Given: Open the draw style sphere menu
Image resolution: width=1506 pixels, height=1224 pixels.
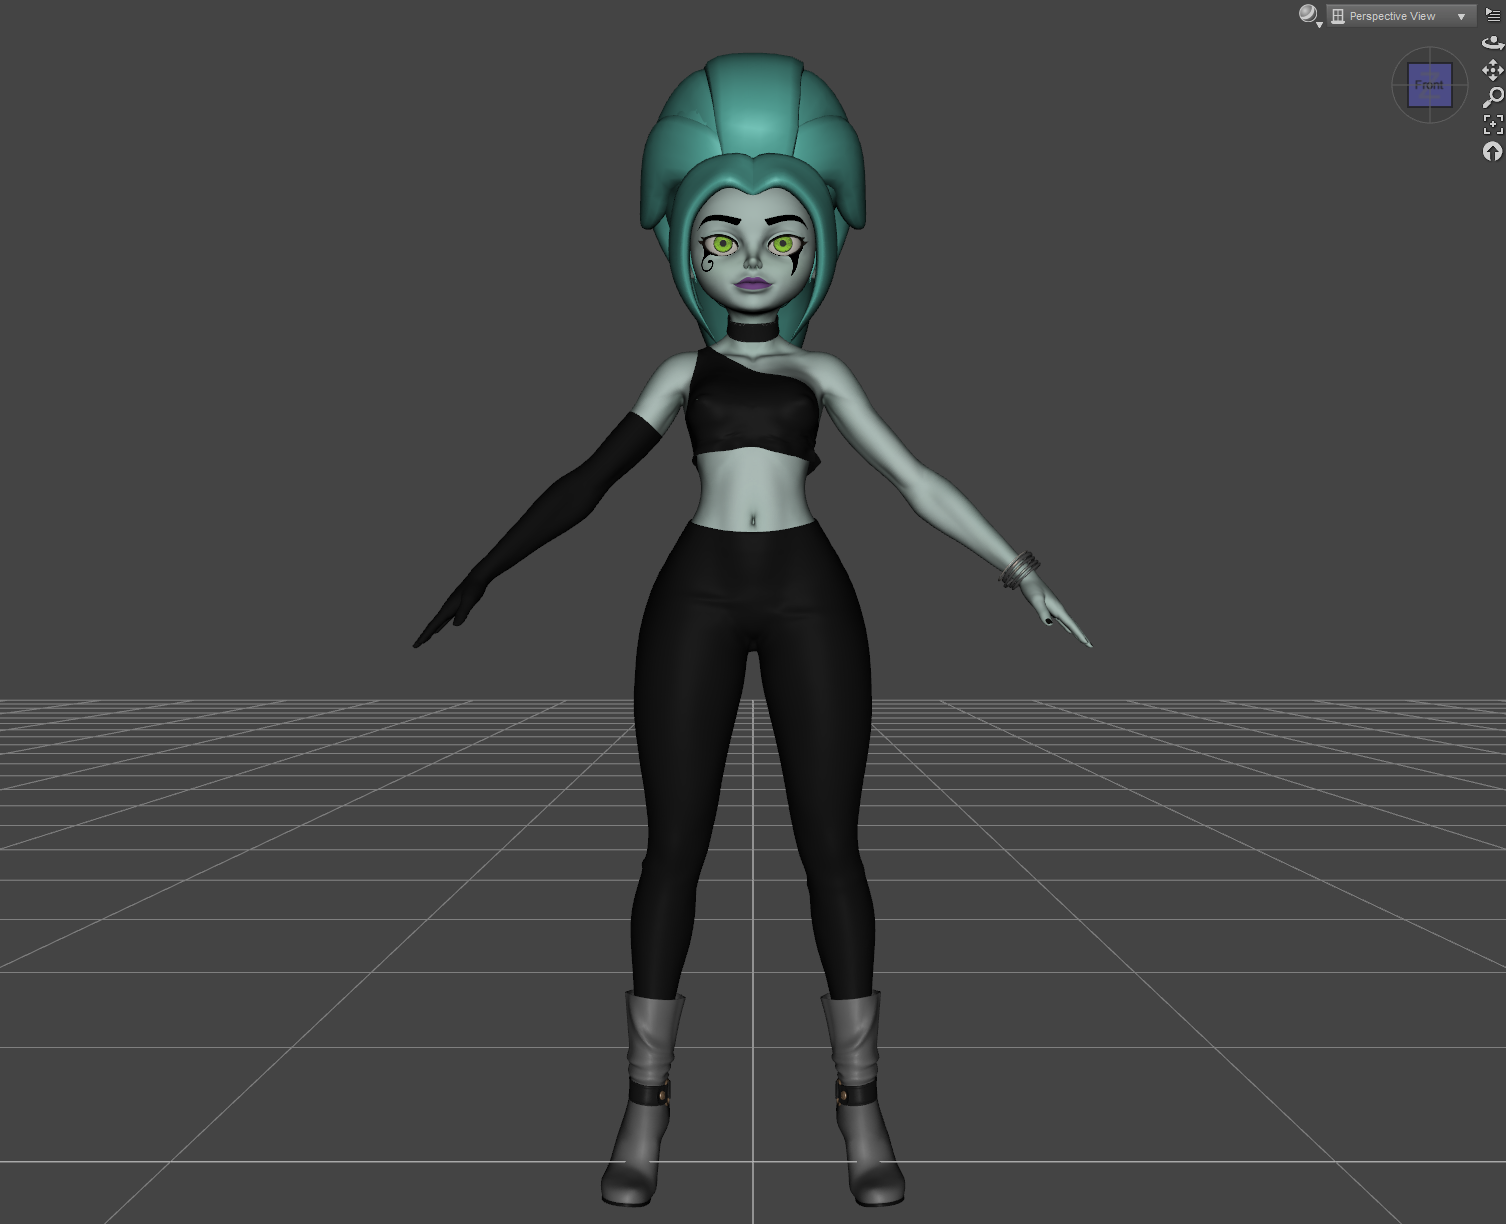Looking at the screenshot, I should (x=1310, y=15).
